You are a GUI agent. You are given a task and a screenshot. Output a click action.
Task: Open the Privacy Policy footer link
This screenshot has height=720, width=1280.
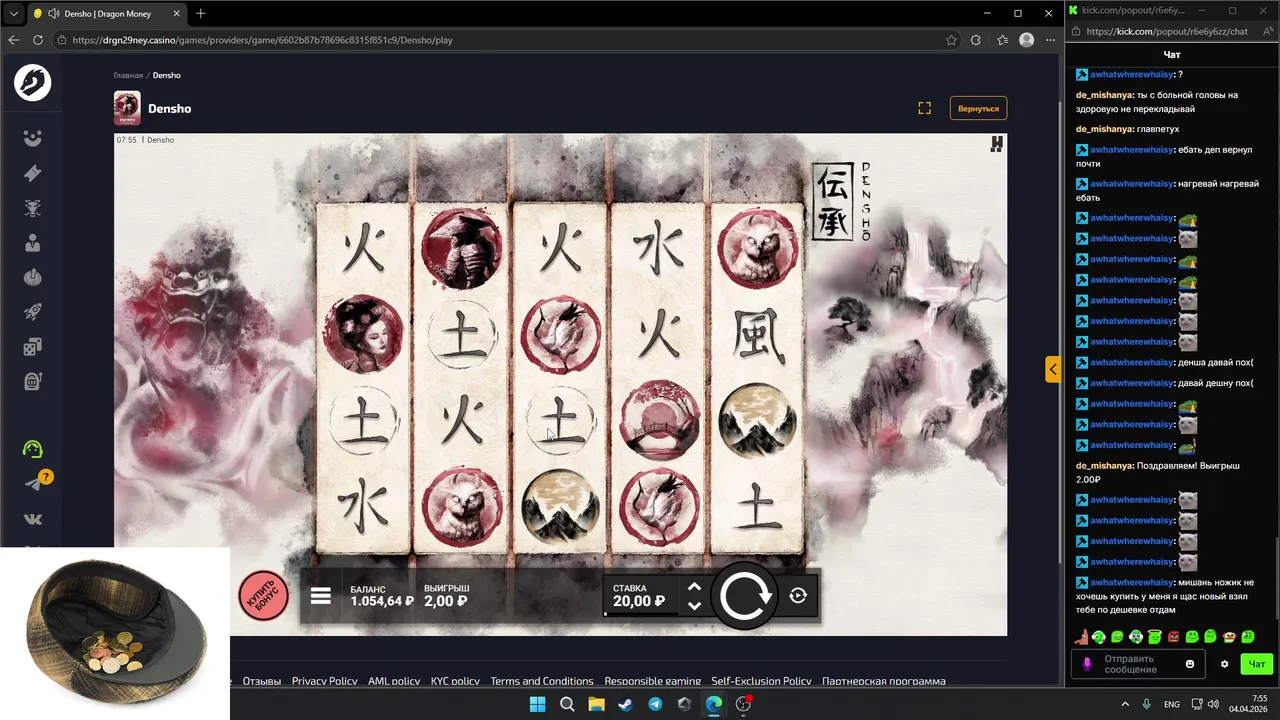(x=324, y=681)
